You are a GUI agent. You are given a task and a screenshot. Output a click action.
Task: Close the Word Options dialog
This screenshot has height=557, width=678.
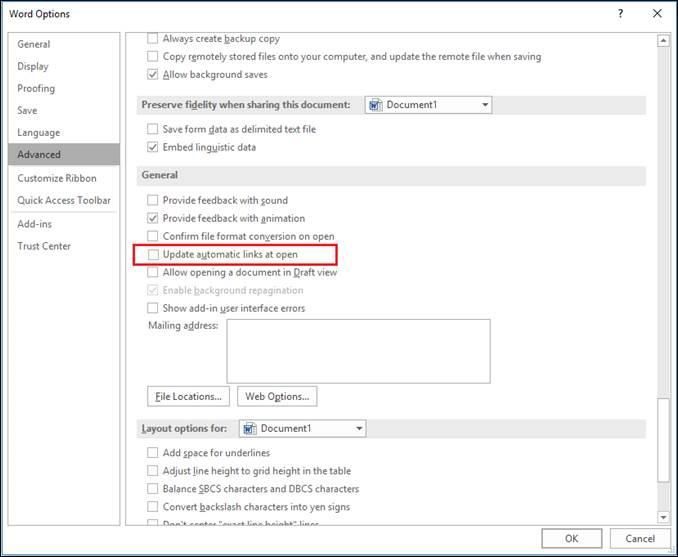pos(656,13)
